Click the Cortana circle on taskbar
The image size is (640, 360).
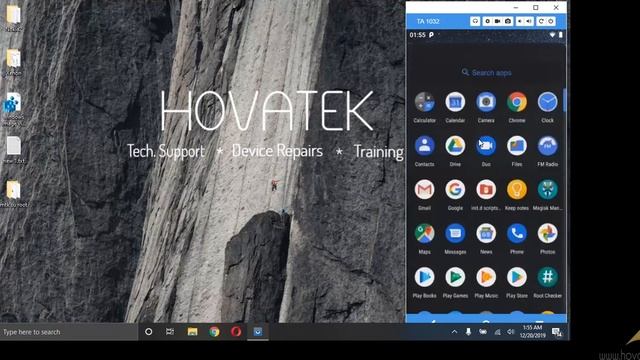click(149, 332)
